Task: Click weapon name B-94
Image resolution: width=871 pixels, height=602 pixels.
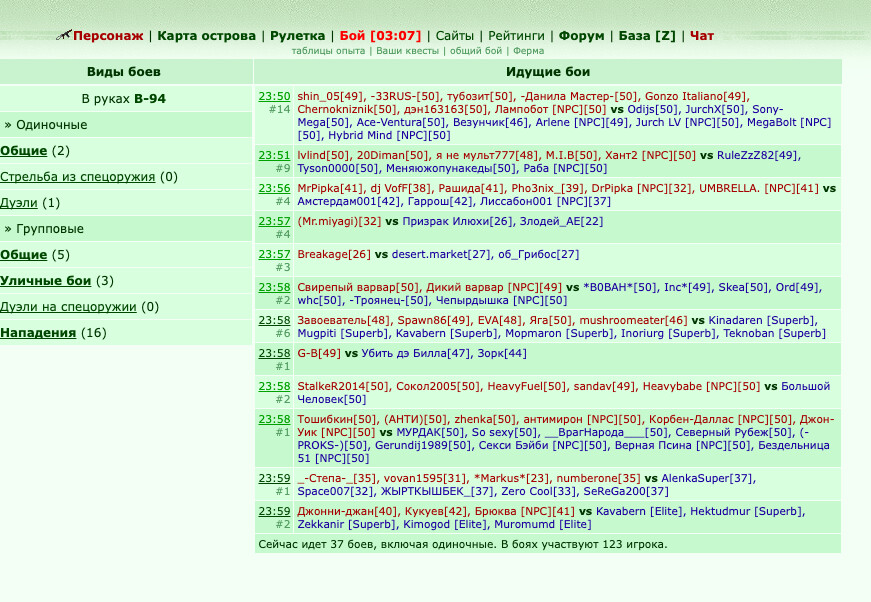Action: (x=150, y=99)
